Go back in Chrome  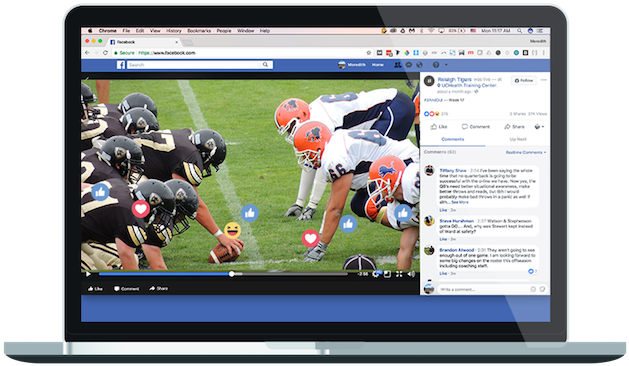click(x=87, y=53)
